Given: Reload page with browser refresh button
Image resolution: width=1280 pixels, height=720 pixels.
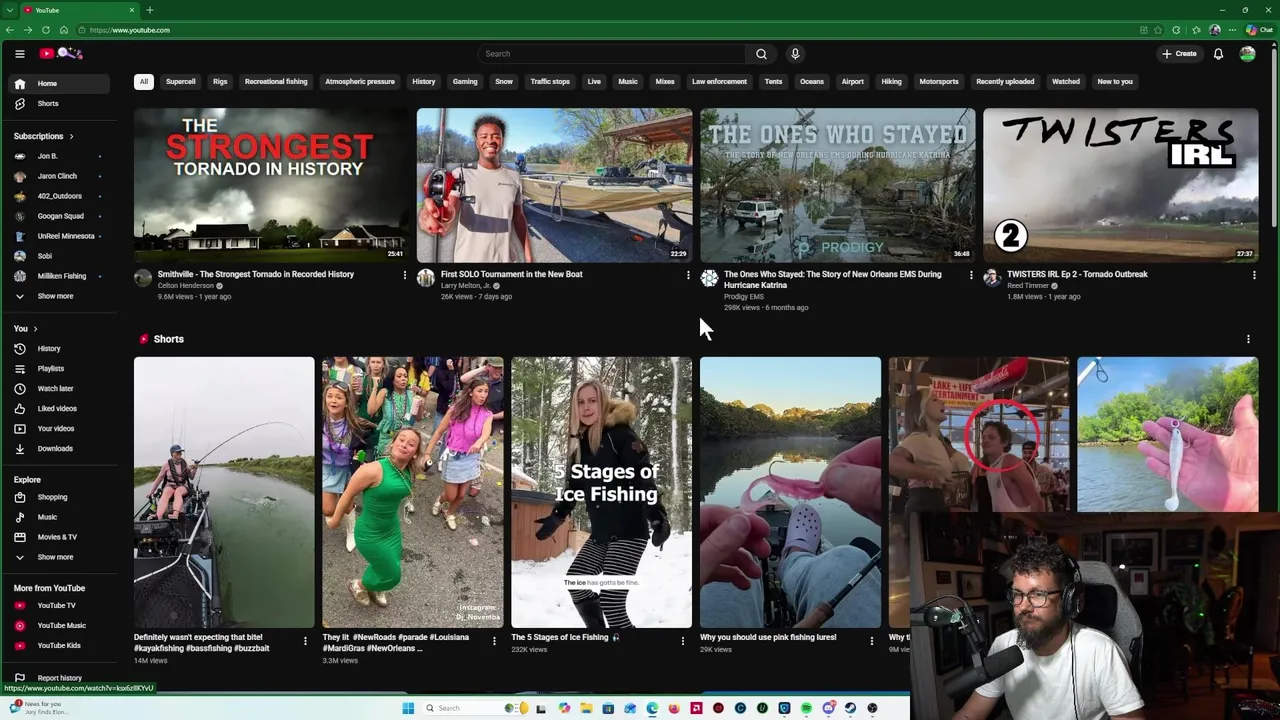Looking at the screenshot, I should tap(46, 30).
